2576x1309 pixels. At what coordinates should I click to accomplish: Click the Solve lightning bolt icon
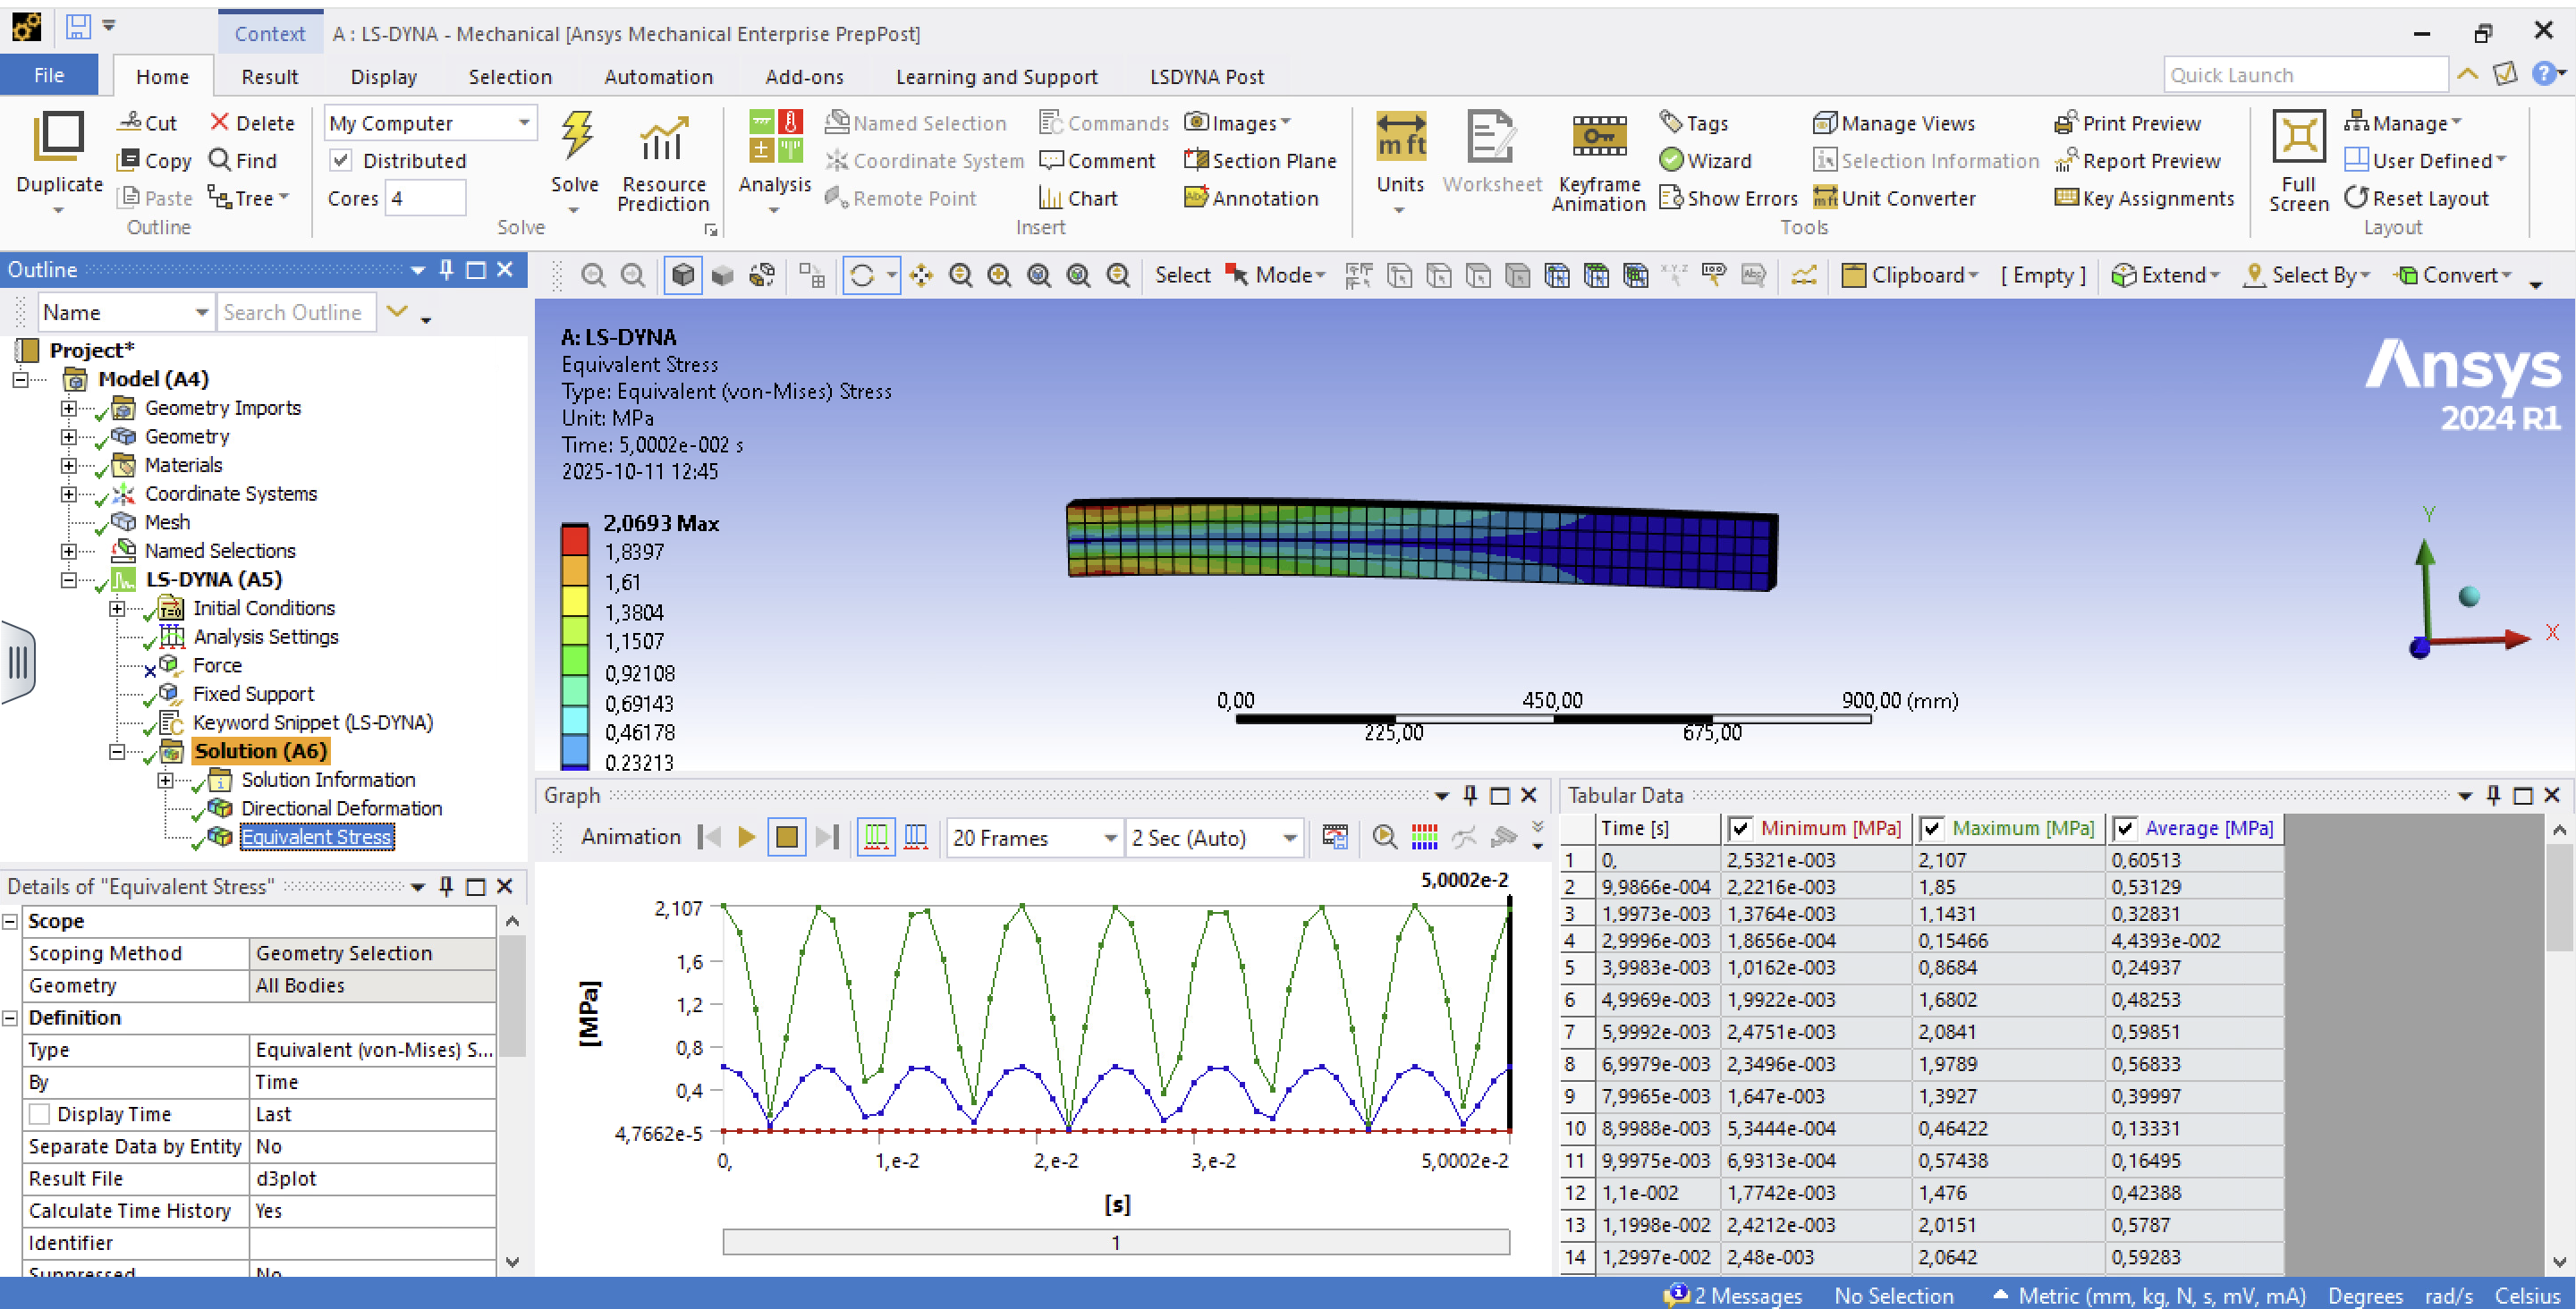pyautogui.click(x=575, y=138)
